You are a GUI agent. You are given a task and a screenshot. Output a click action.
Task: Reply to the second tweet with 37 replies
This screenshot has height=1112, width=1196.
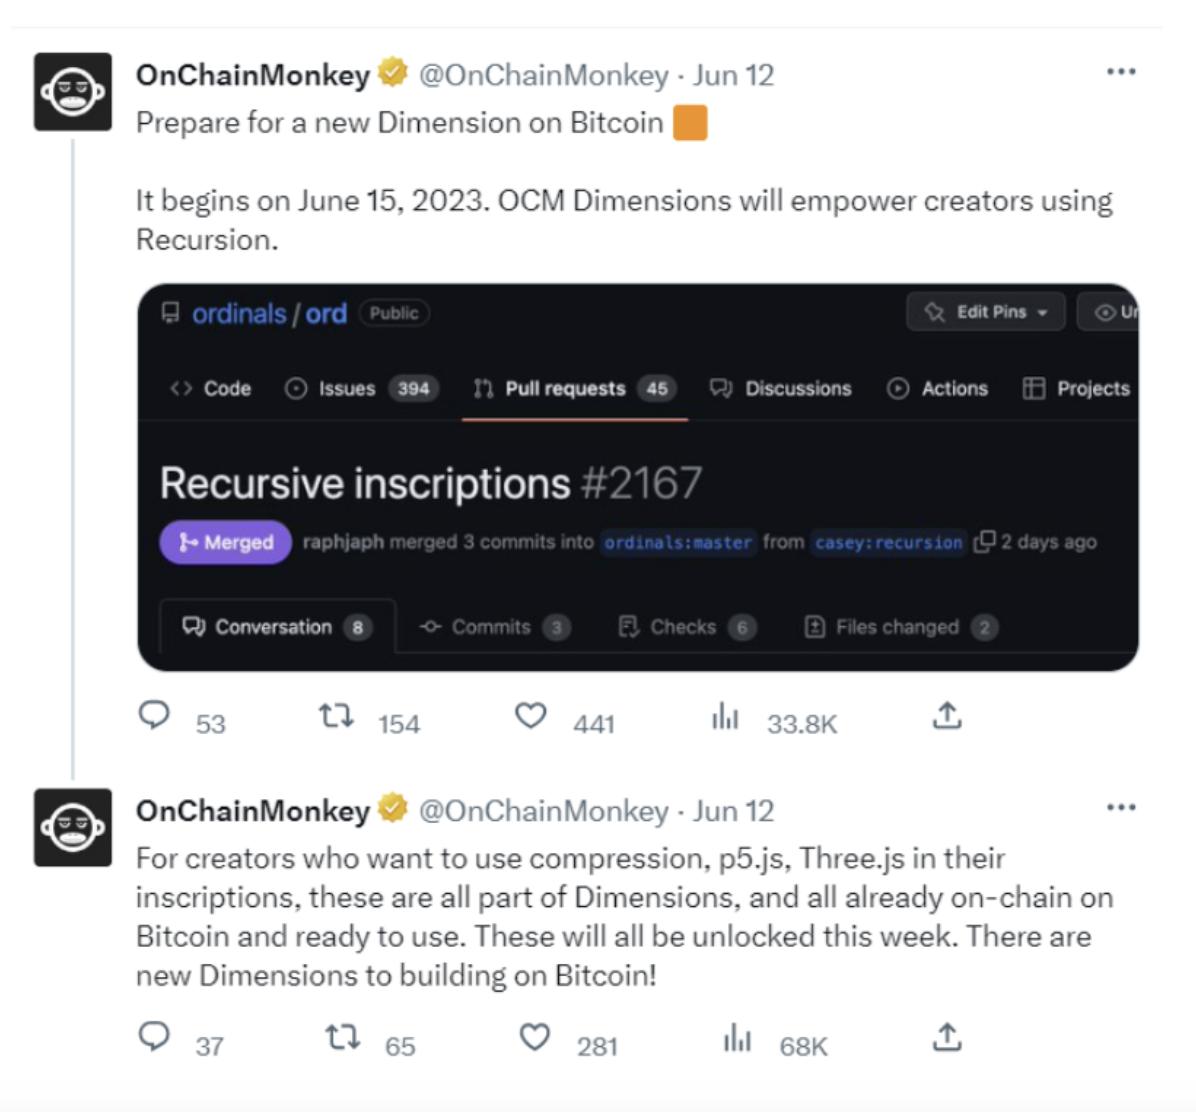pos(154,1037)
